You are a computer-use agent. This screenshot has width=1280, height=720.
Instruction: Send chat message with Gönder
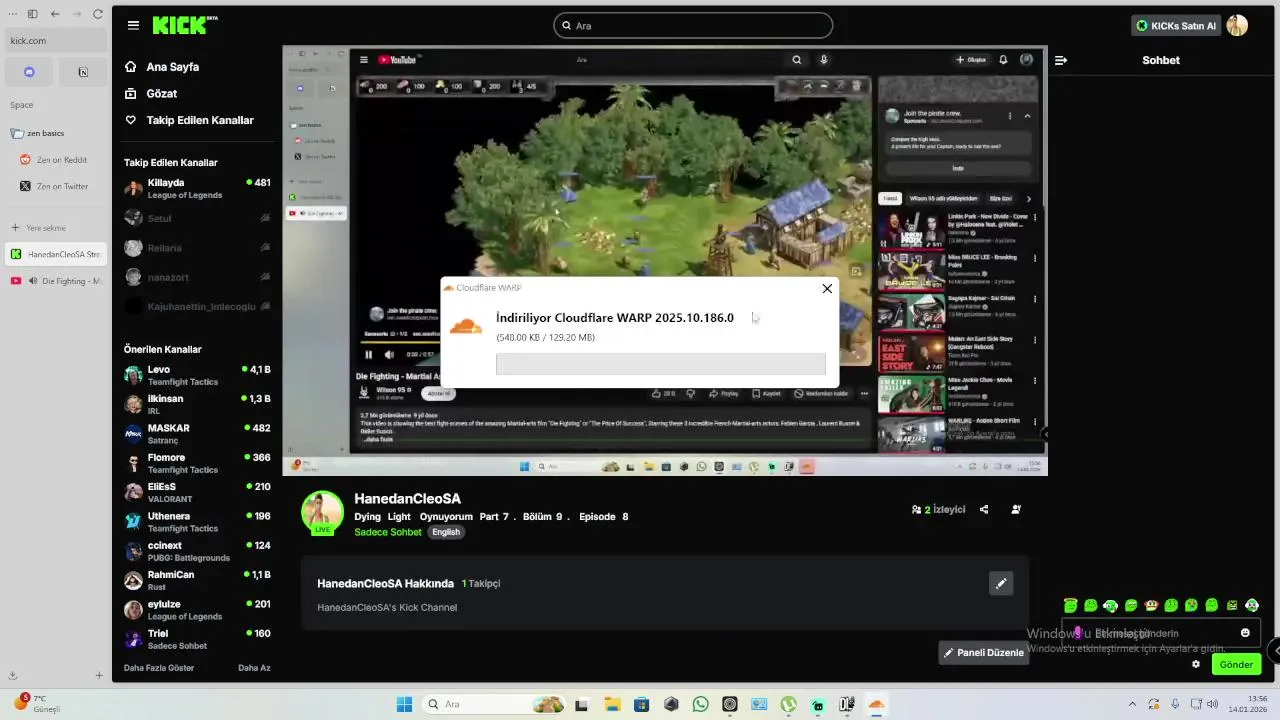pos(1236,664)
